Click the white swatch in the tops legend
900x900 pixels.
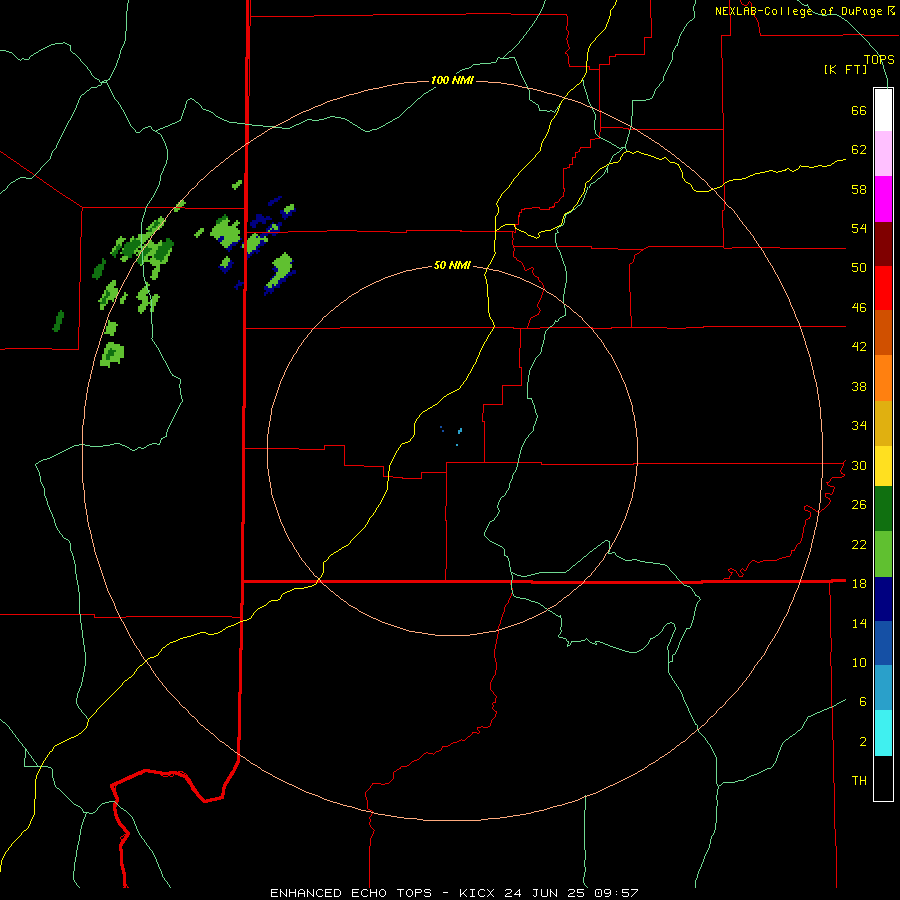[x=883, y=110]
